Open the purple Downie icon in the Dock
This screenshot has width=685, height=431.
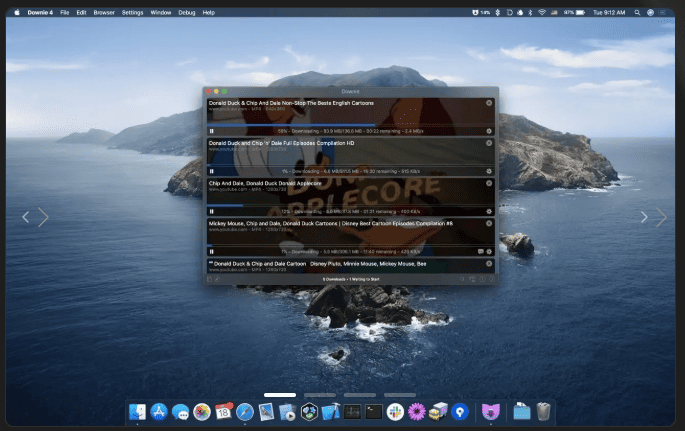(x=491, y=412)
